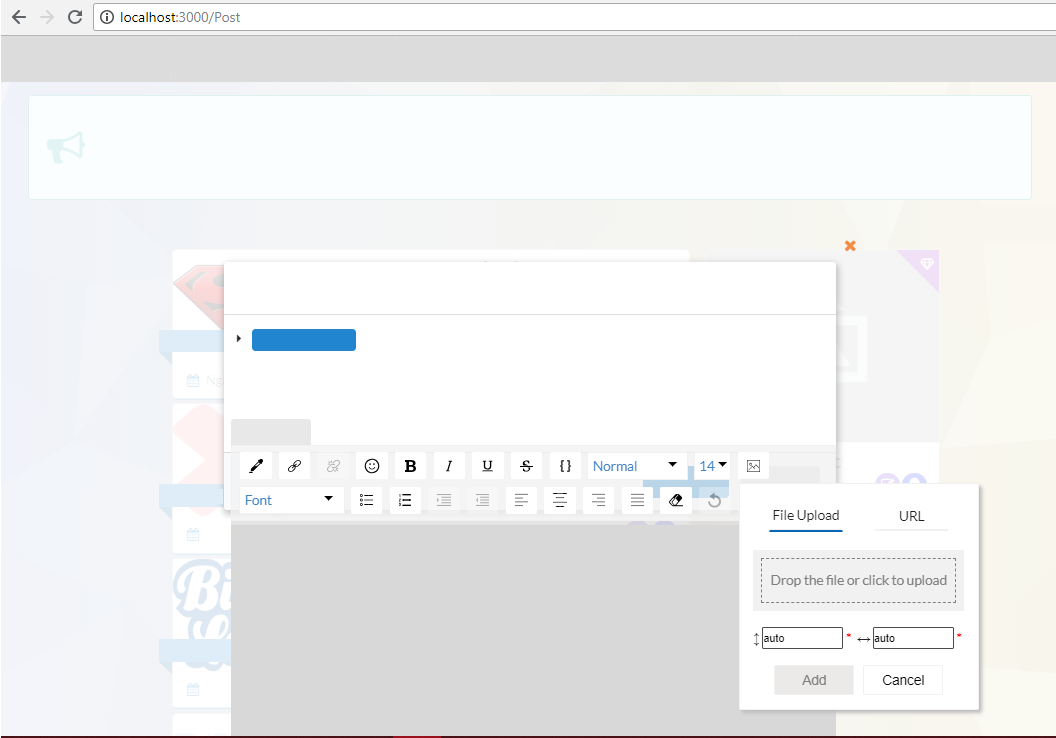Insert an image into the editor

click(x=753, y=465)
